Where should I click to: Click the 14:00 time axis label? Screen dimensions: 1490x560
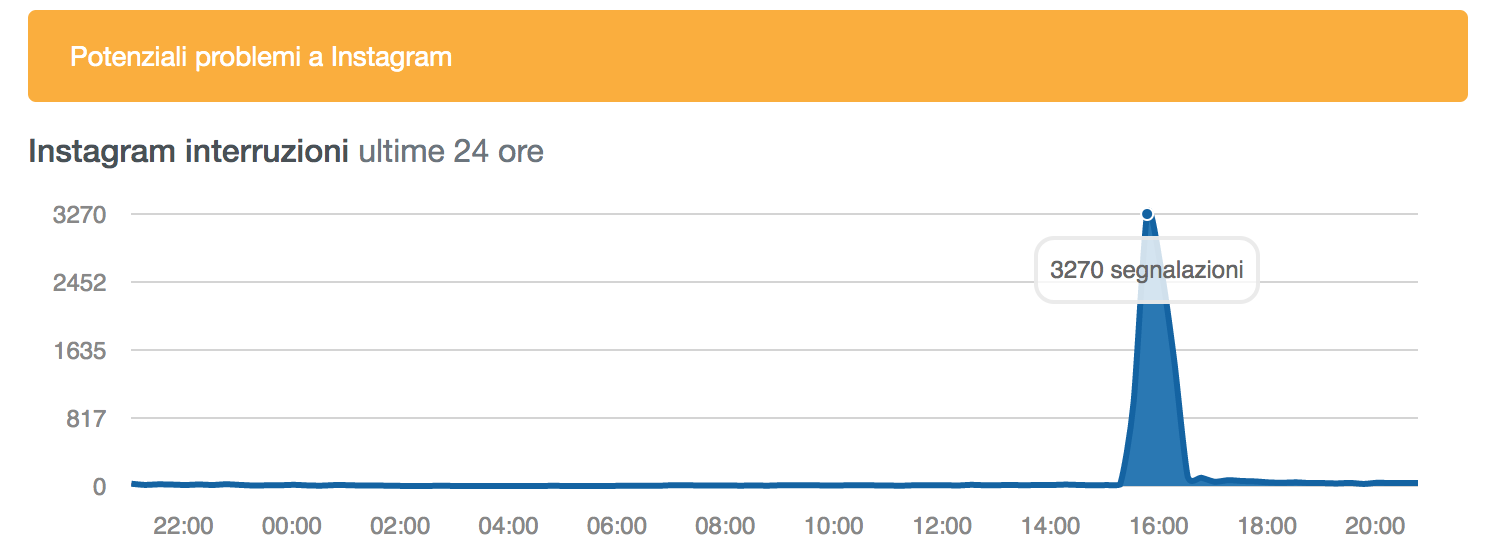point(1050,526)
